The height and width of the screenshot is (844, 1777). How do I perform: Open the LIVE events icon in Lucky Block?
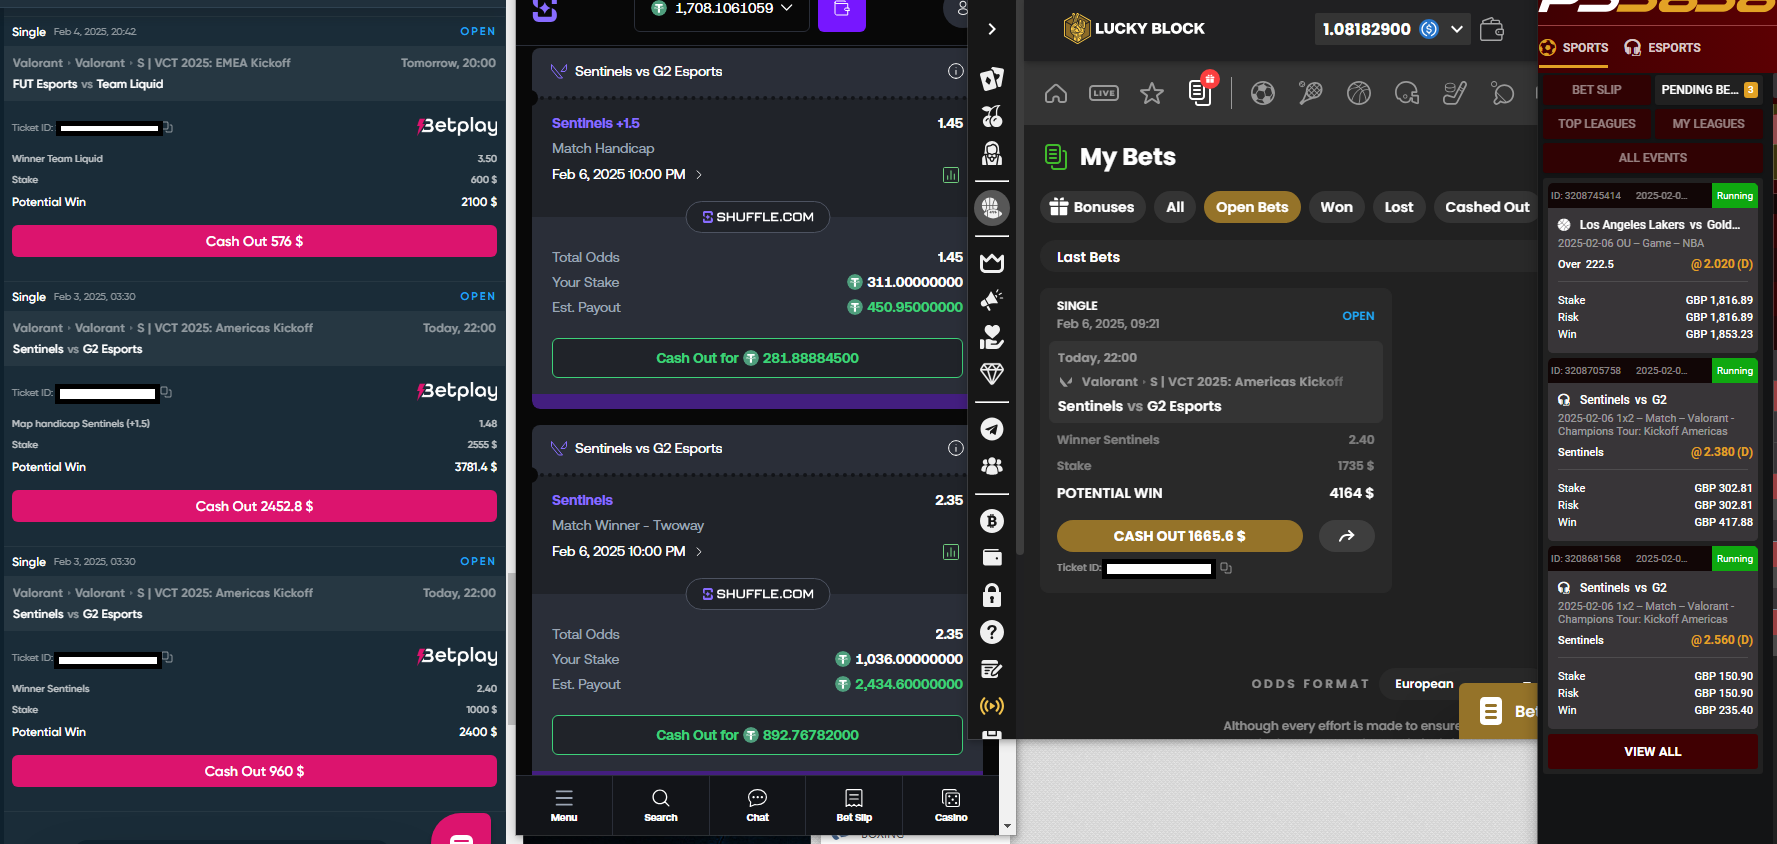point(1104,94)
